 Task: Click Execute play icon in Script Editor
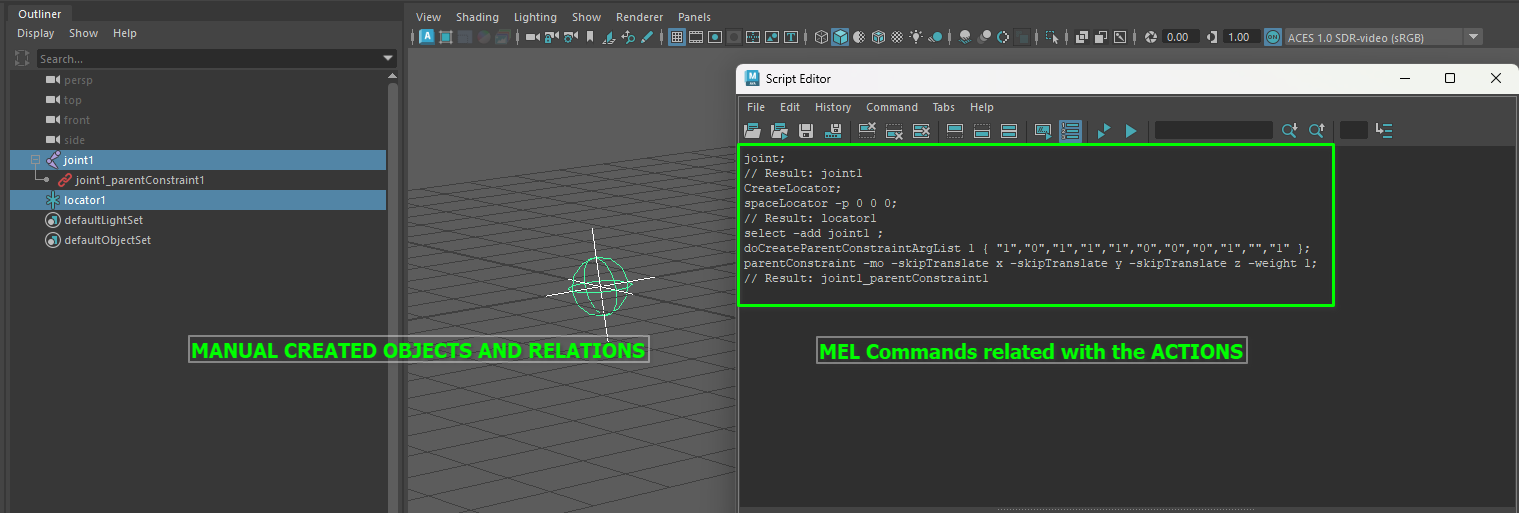1131,131
